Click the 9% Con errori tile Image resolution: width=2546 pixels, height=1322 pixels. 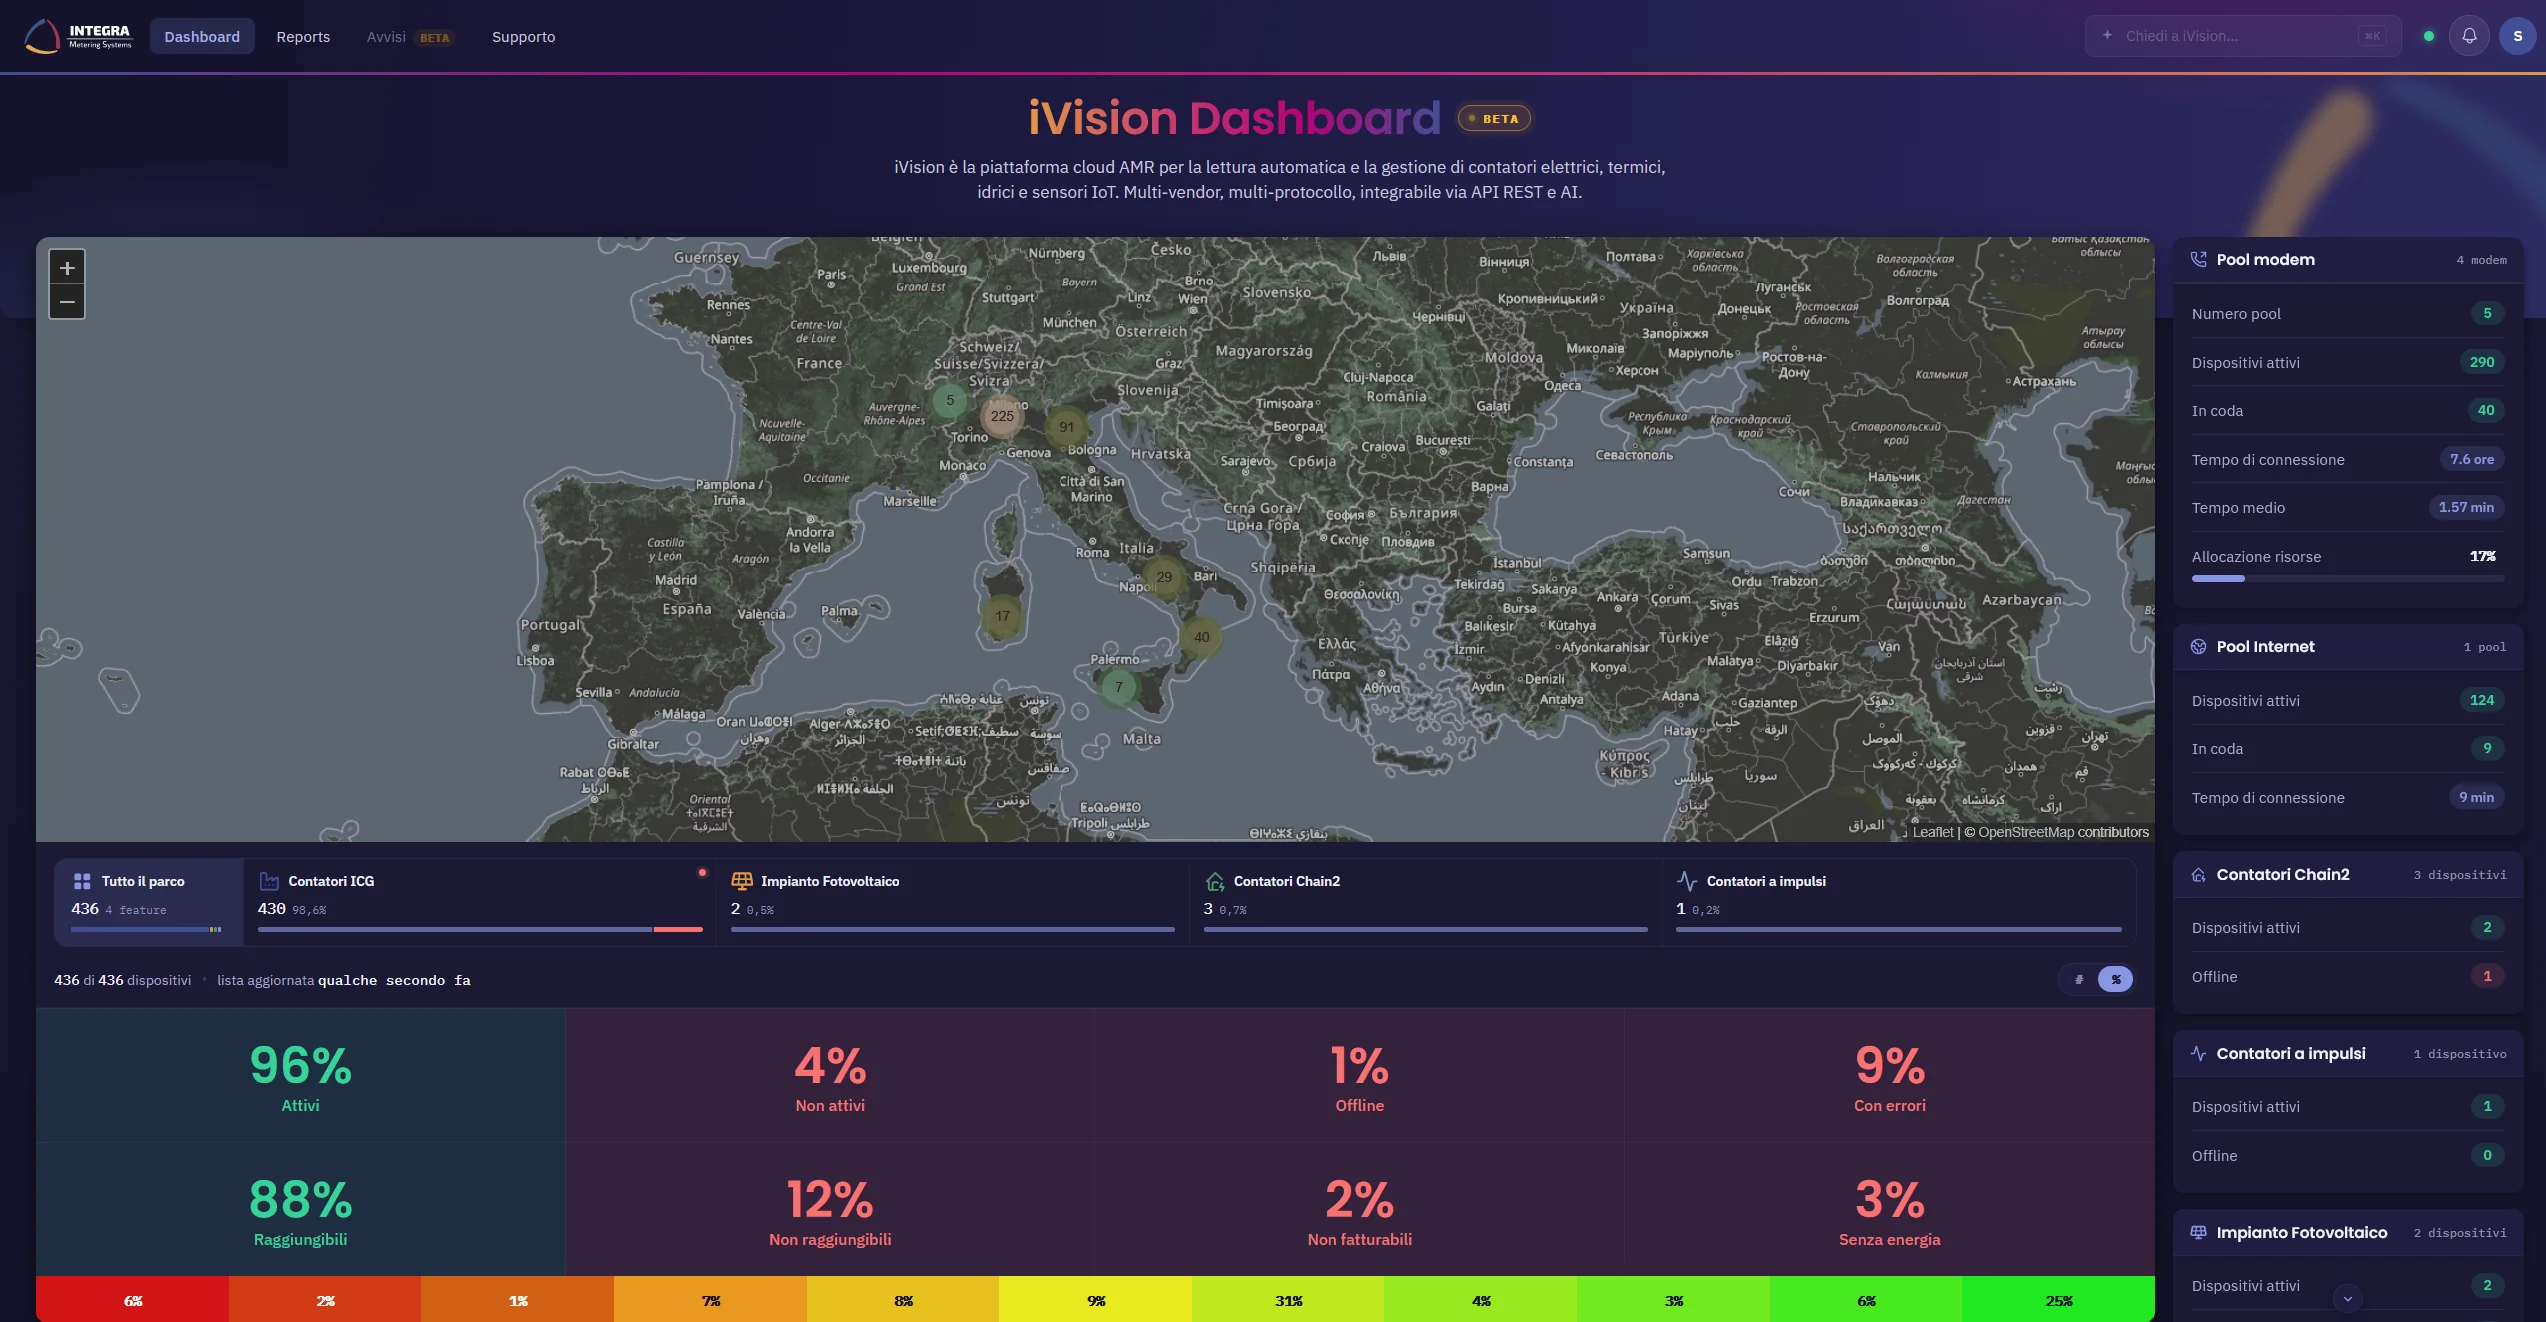click(1889, 1075)
